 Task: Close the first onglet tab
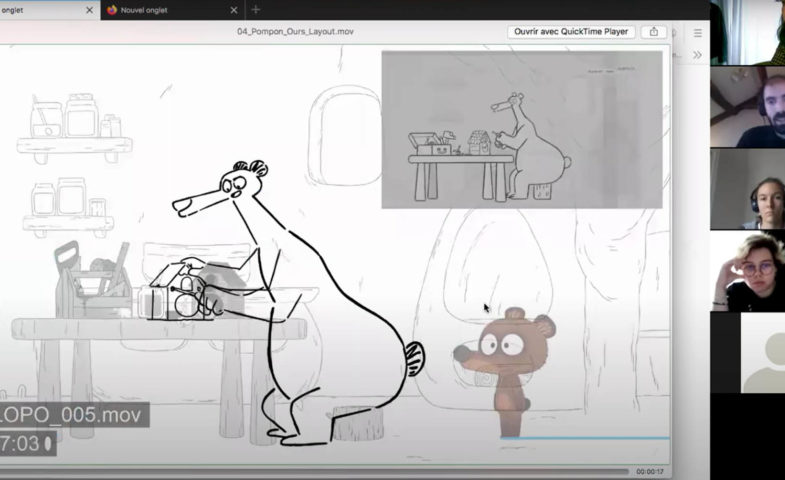click(90, 10)
